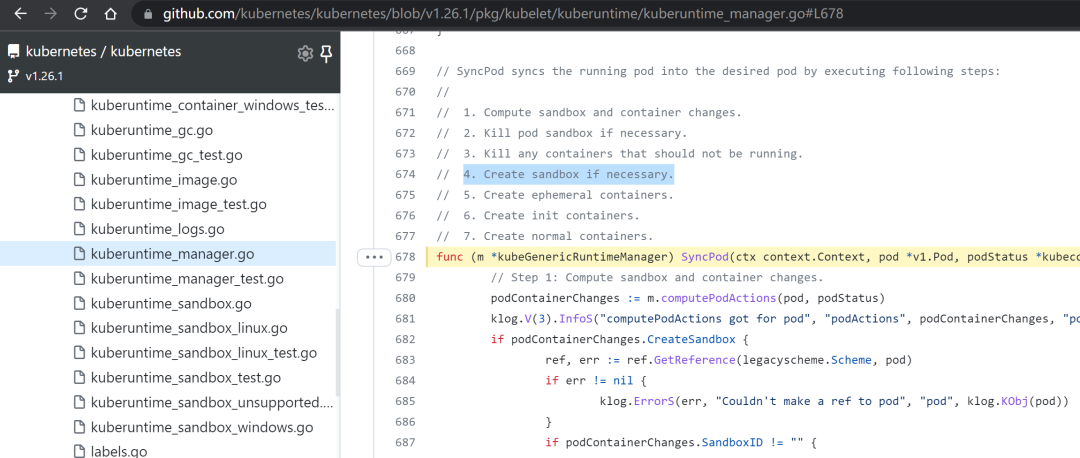This screenshot has height=458, width=1080.
Task: Click the kubernetes / kubernetes repository link
Action: (103, 52)
